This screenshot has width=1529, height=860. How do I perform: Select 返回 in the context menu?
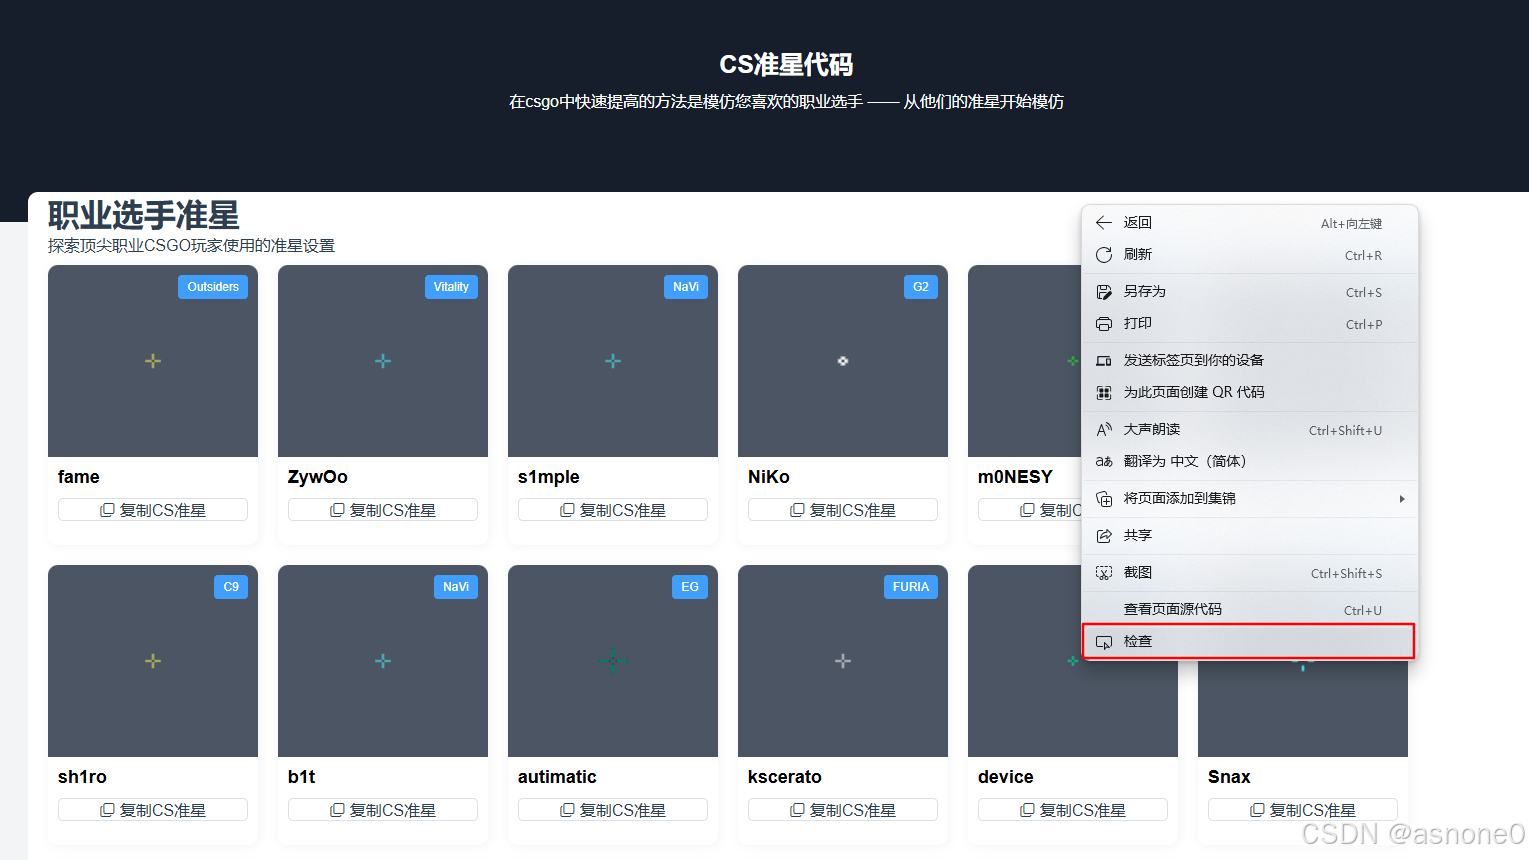(1249, 223)
